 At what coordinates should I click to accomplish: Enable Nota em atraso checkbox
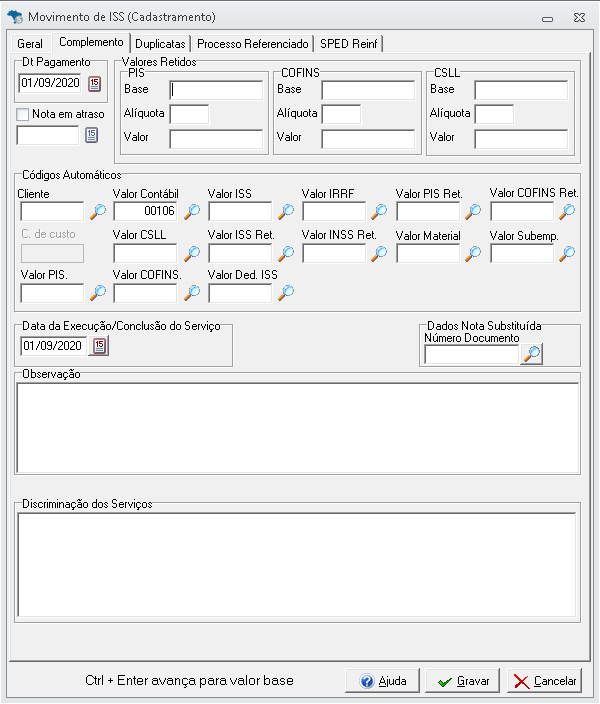coord(22,114)
